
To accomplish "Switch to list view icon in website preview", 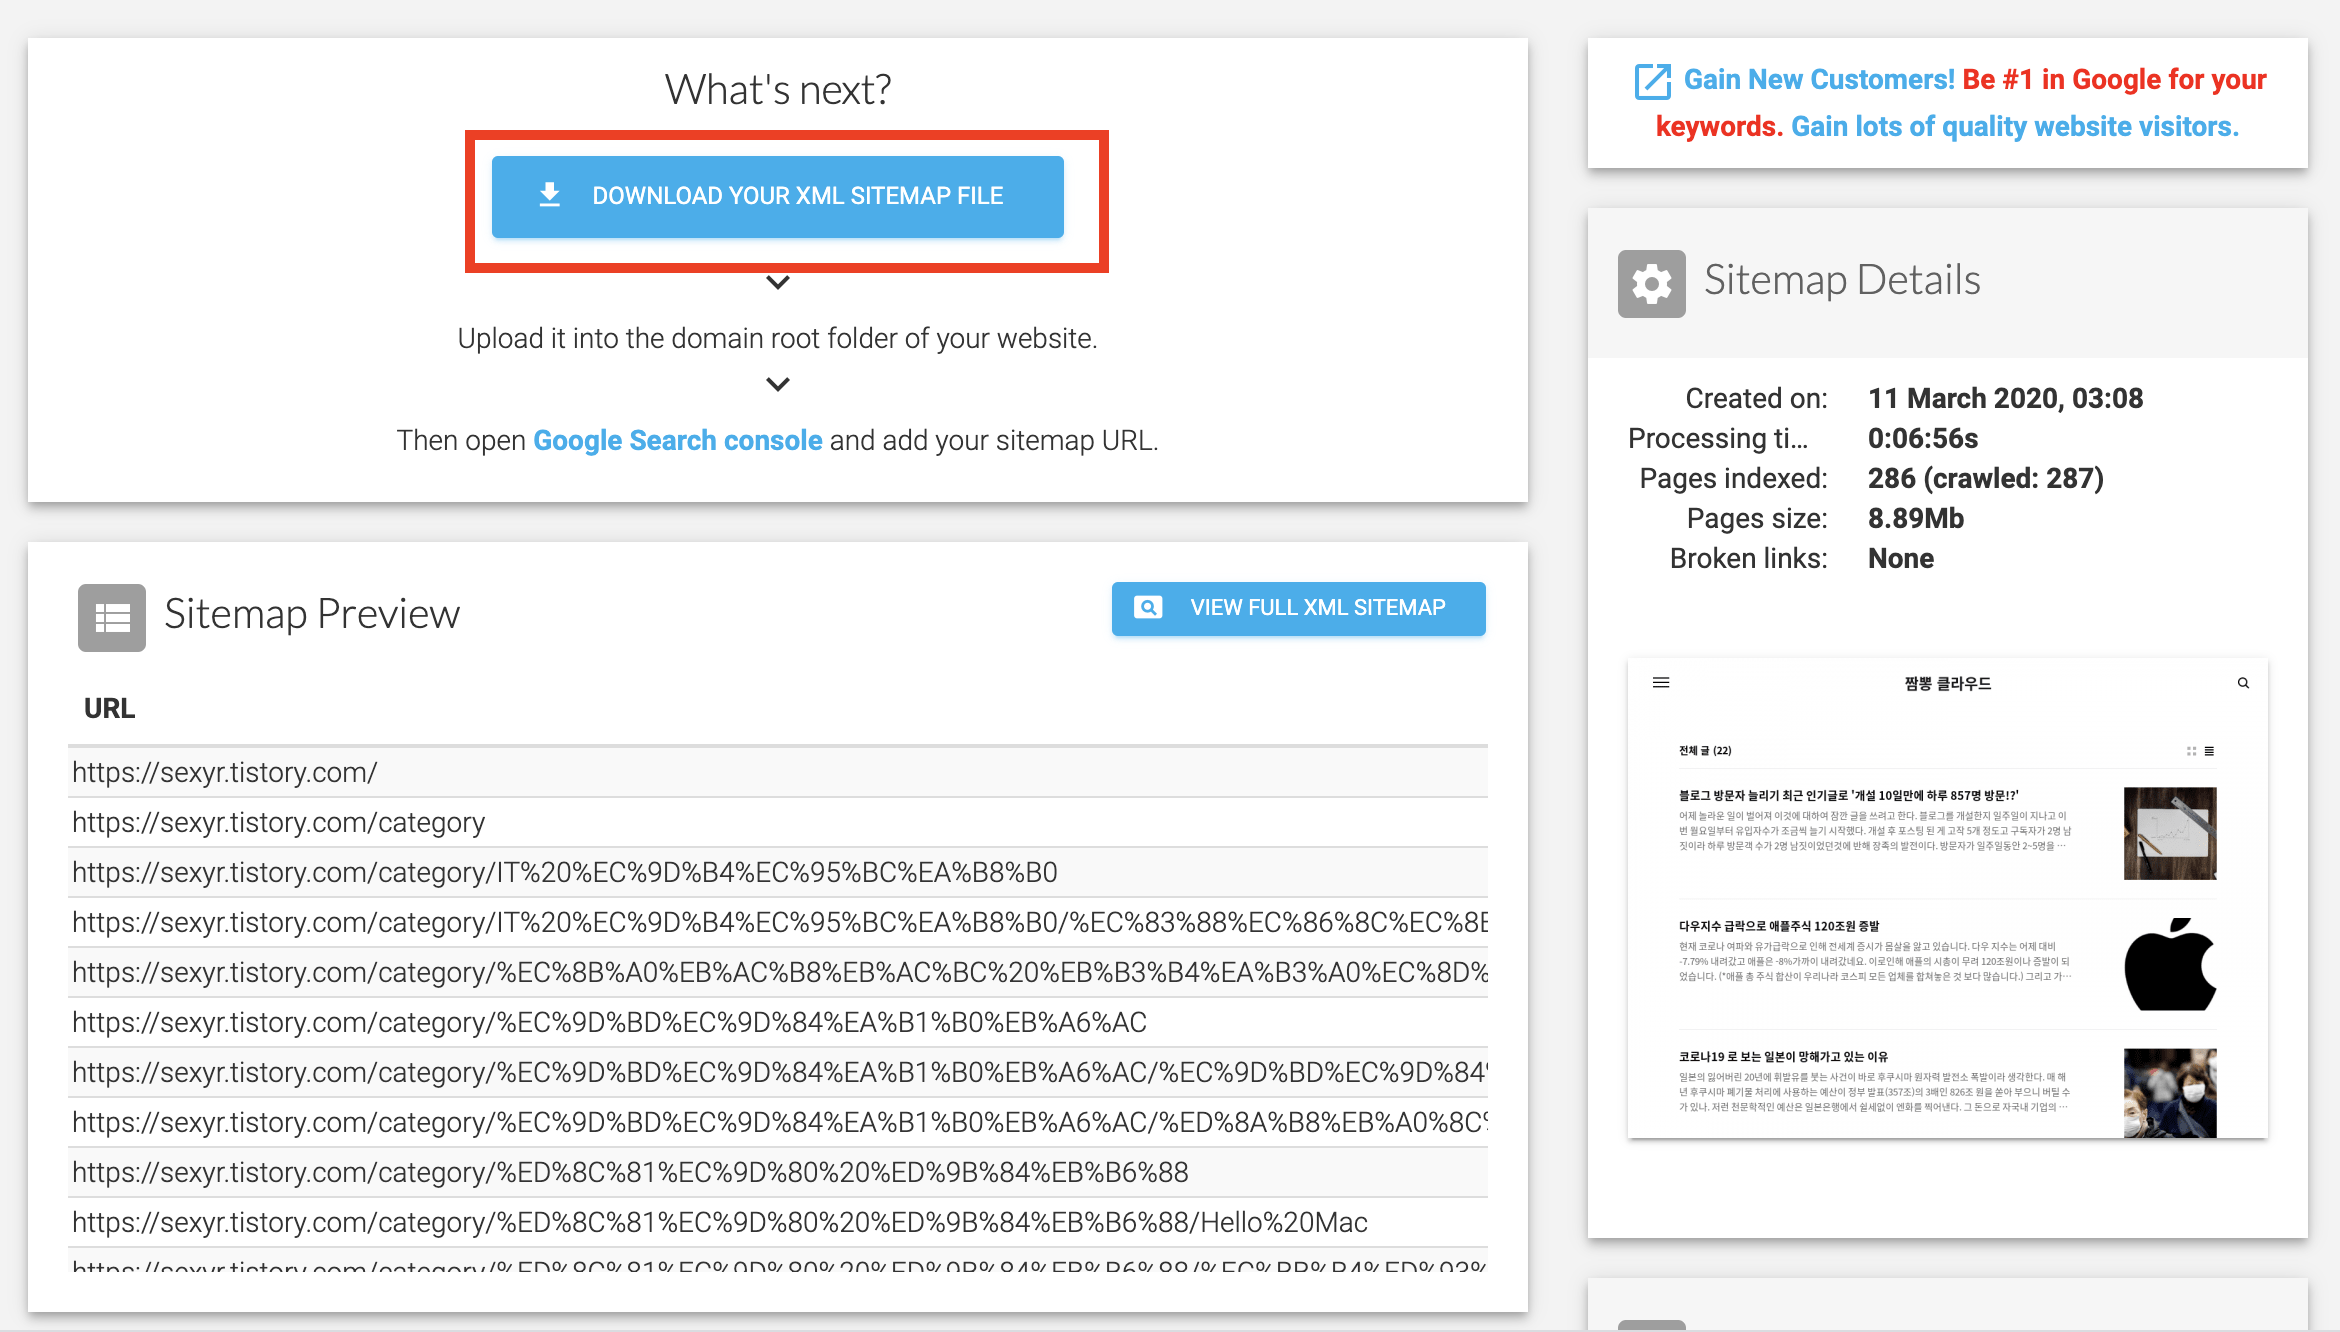I will pyautogui.click(x=2209, y=751).
